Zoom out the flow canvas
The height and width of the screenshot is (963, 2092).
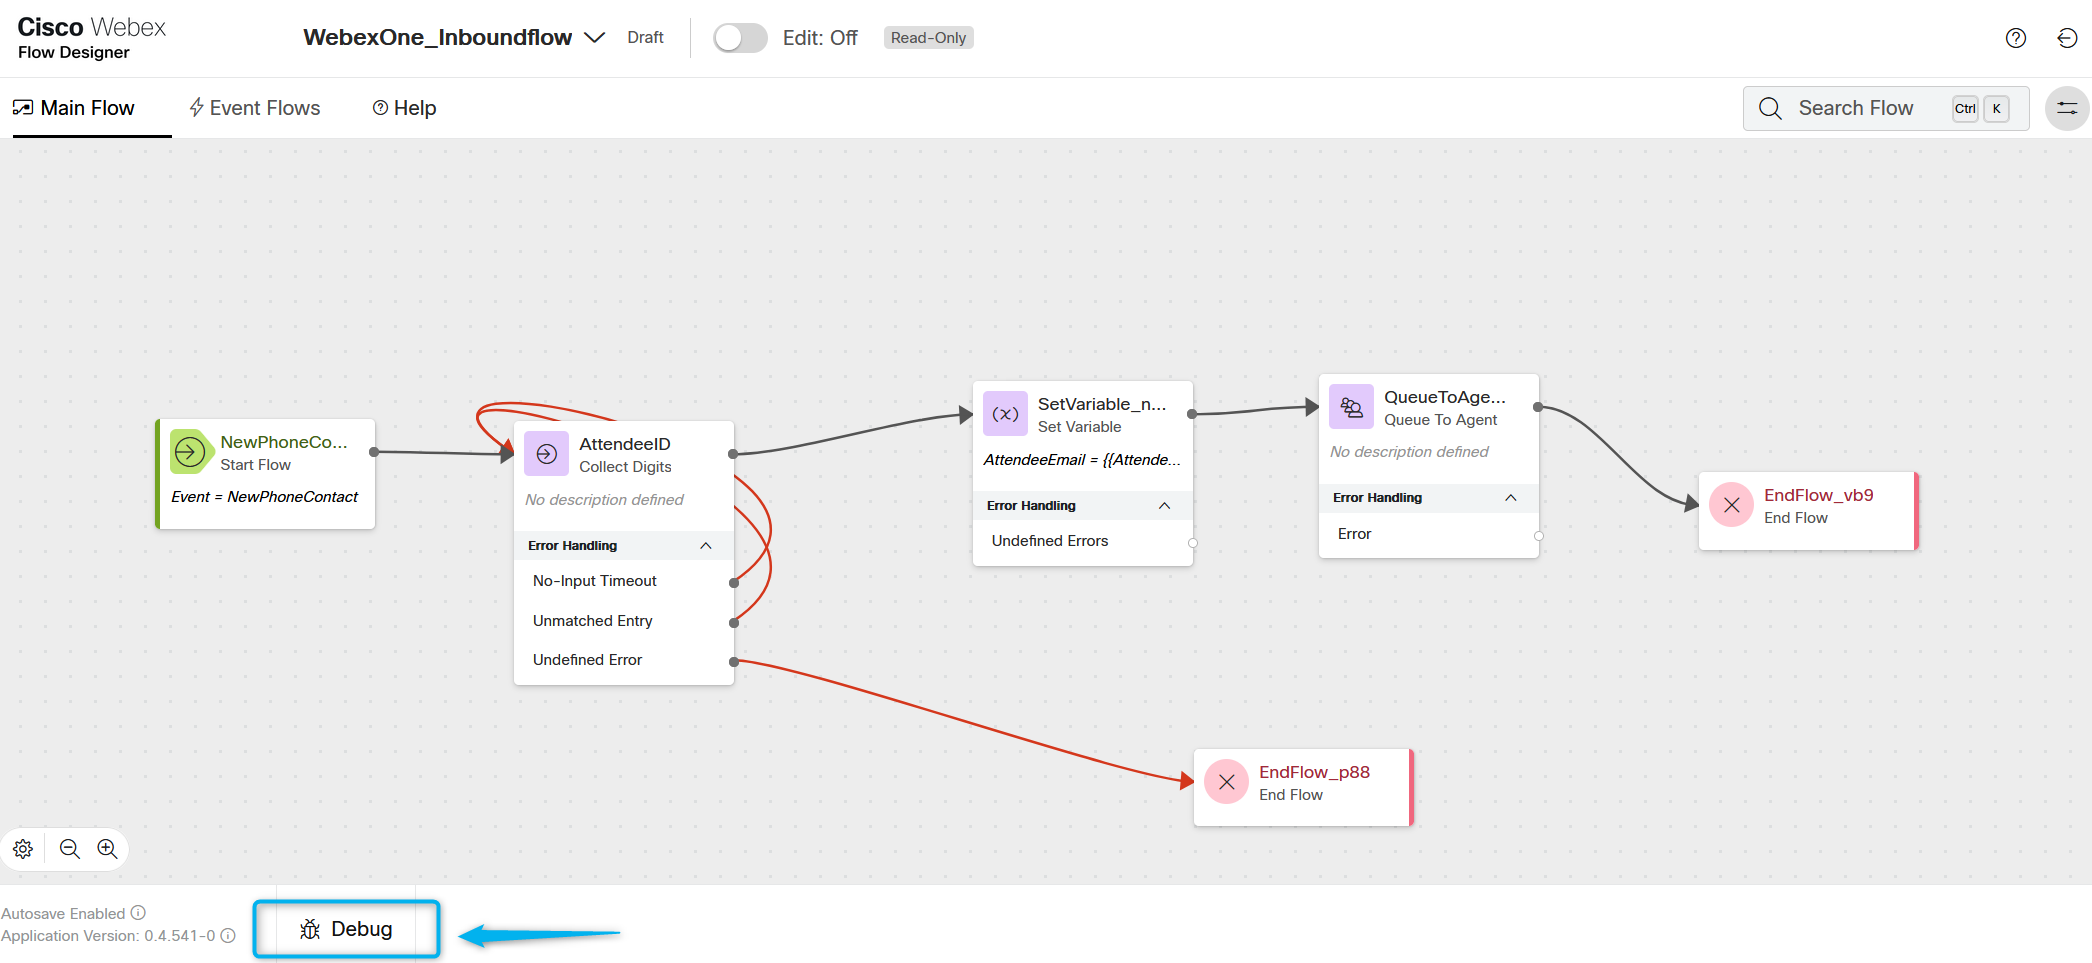70,849
